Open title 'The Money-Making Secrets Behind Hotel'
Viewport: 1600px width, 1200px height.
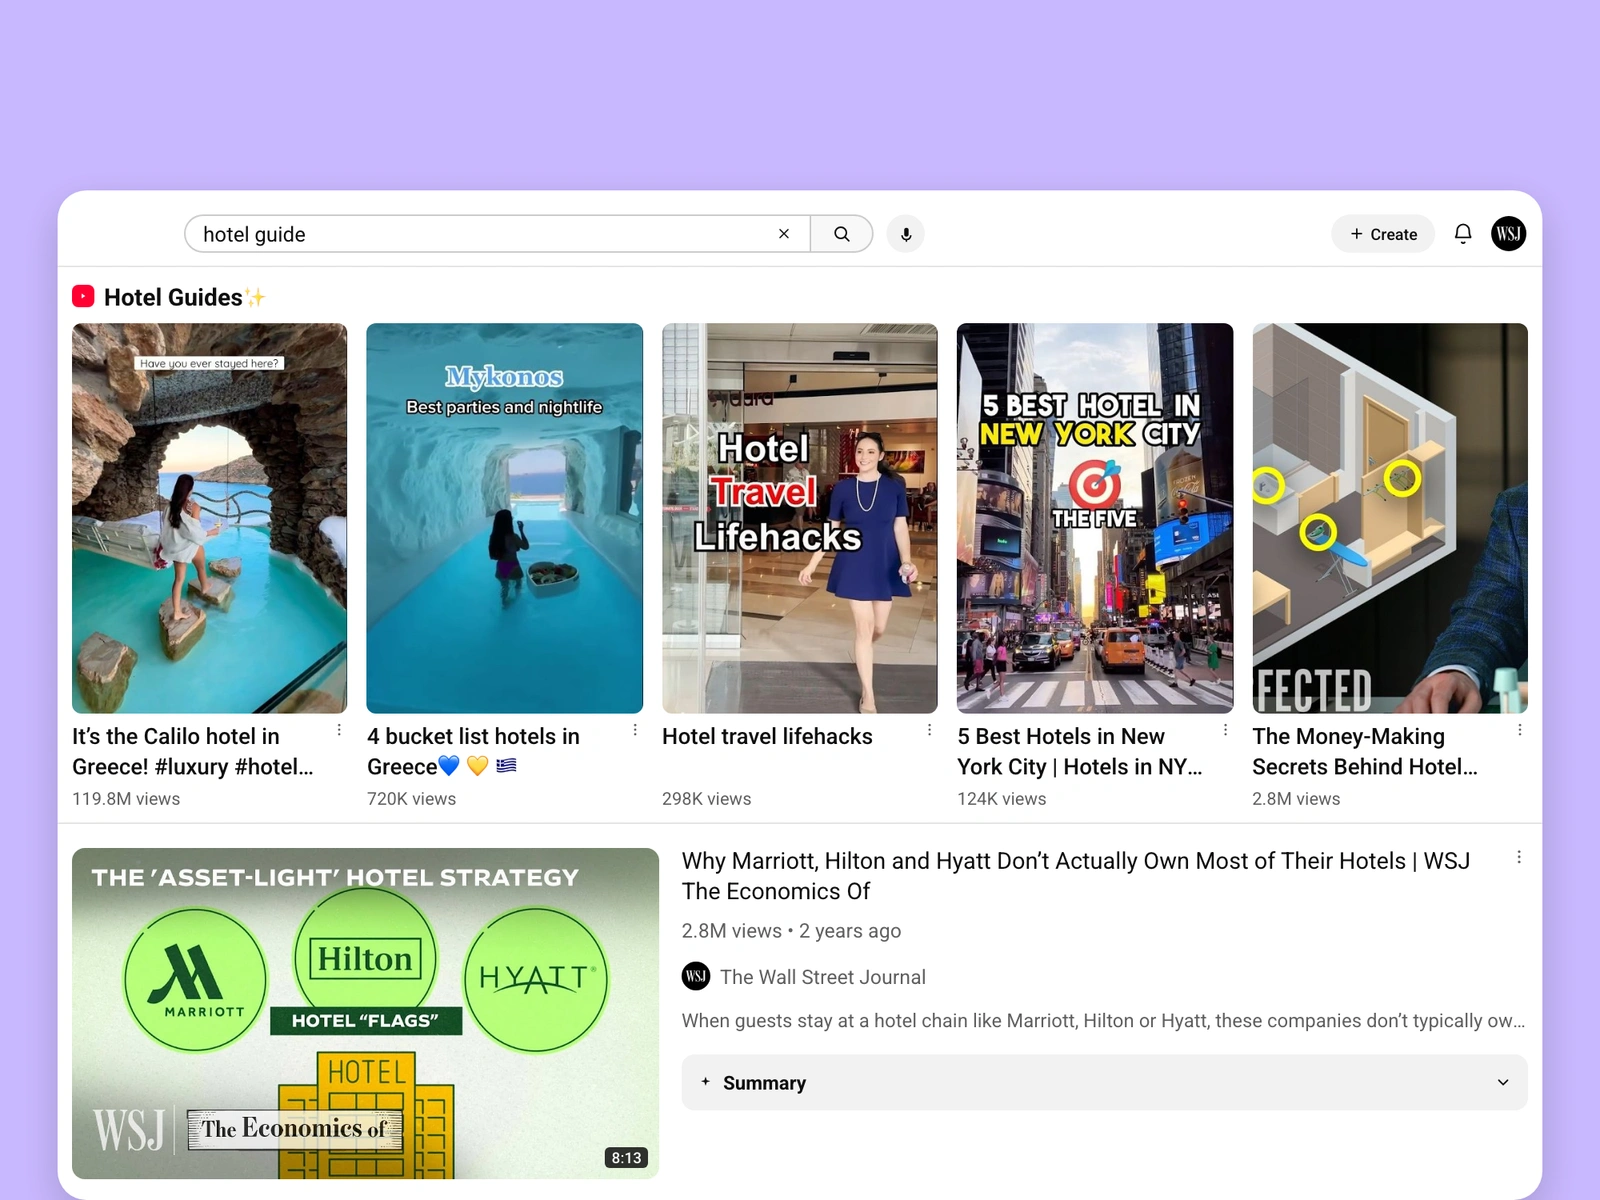pyautogui.click(x=1365, y=751)
